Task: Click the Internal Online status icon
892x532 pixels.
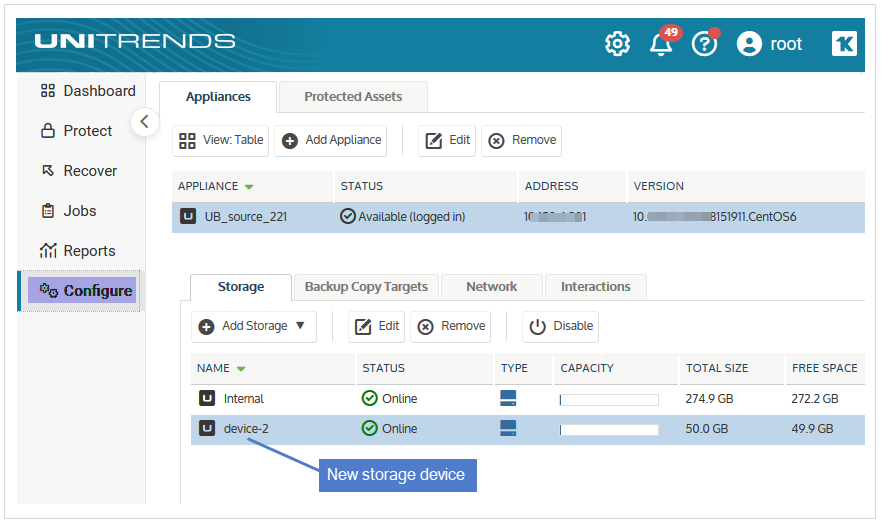Action: tap(370, 398)
